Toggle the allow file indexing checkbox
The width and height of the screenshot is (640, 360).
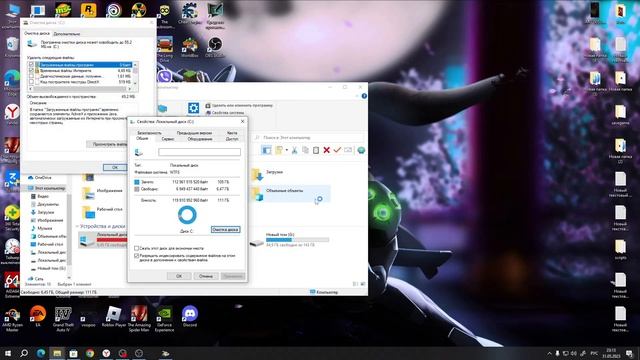[137, 256]
